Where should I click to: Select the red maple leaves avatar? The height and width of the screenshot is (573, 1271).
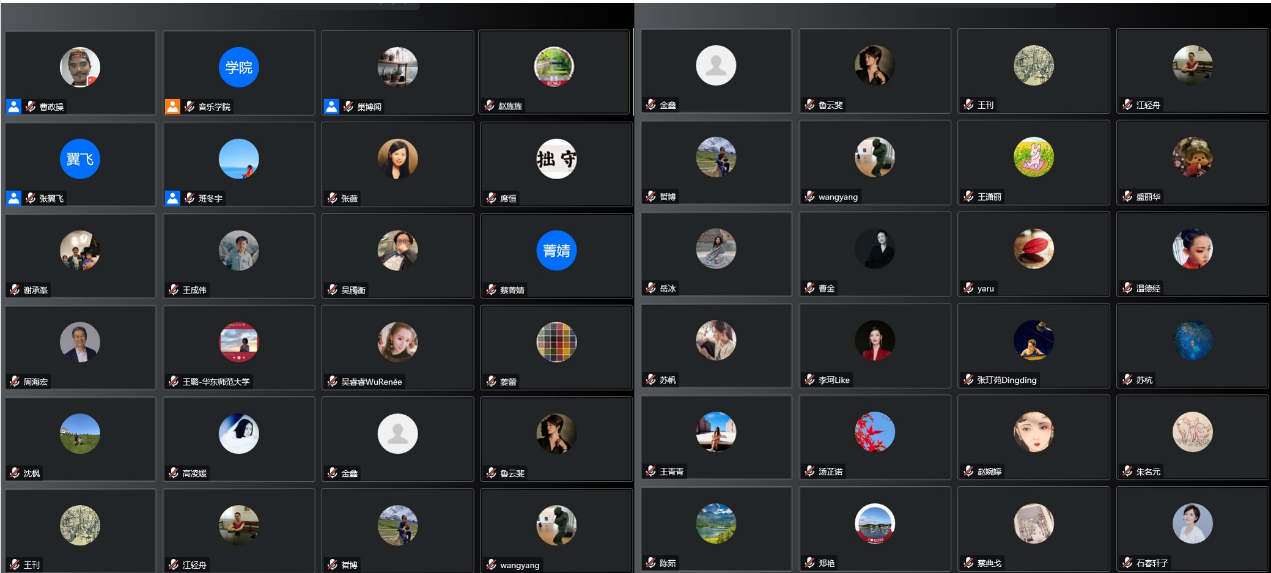tap(875, 432)
